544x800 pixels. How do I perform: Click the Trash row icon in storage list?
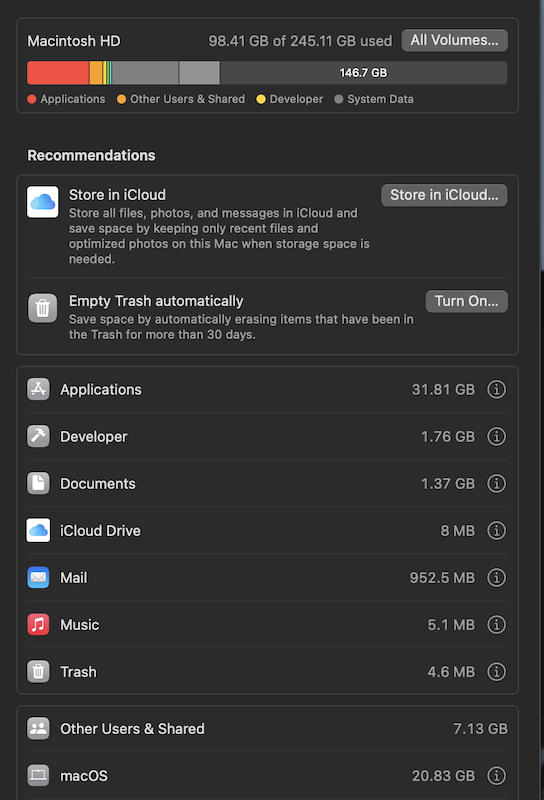coord(38,671)
